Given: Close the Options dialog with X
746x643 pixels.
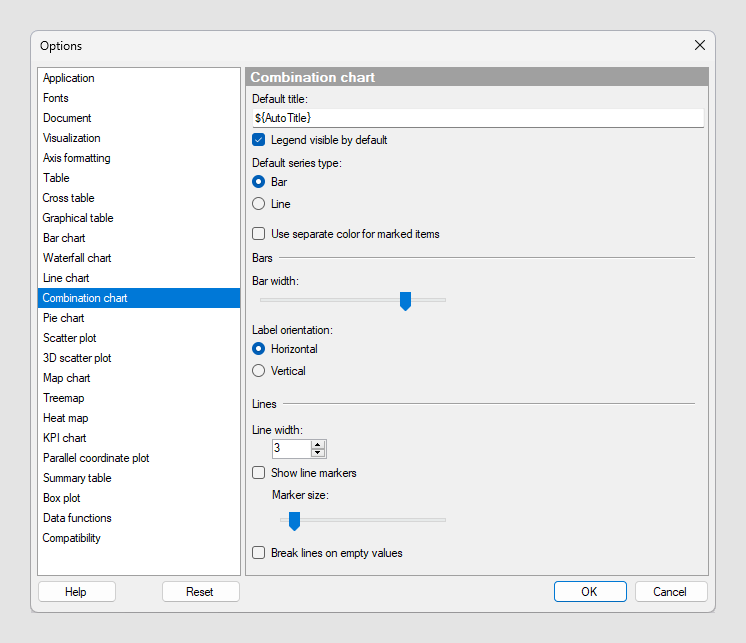Looking at the screenshot, I should 699,45.
